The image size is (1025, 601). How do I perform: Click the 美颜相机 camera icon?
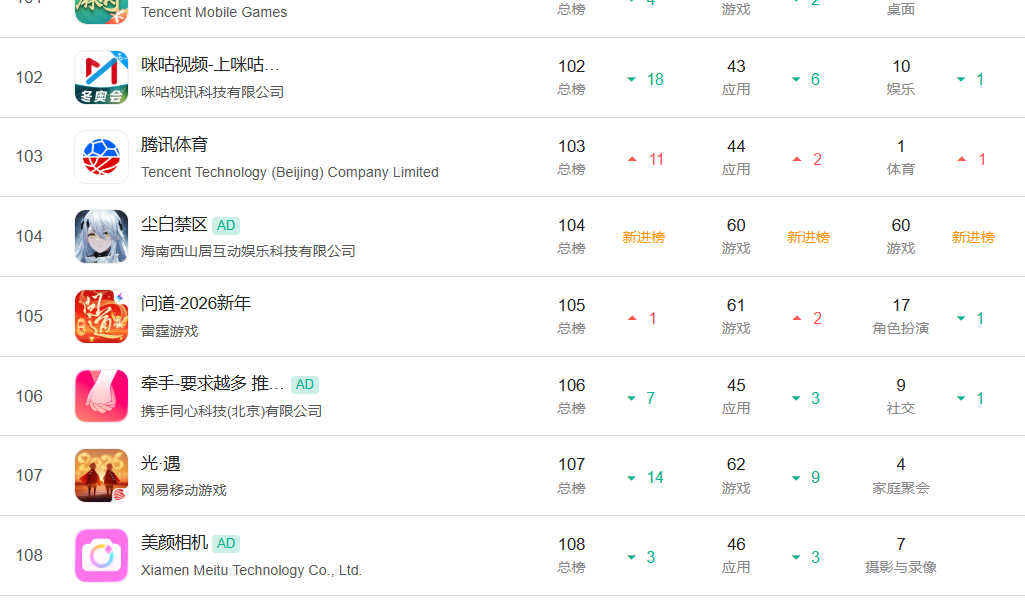click(x=101, y=555)
